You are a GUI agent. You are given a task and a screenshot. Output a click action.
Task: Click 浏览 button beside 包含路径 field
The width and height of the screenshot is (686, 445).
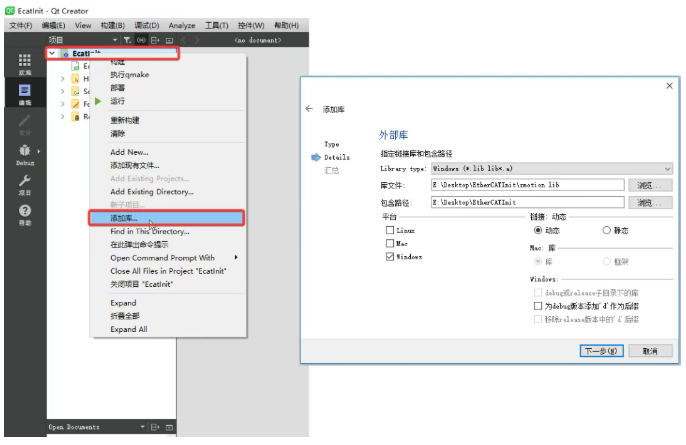point(650,203)
